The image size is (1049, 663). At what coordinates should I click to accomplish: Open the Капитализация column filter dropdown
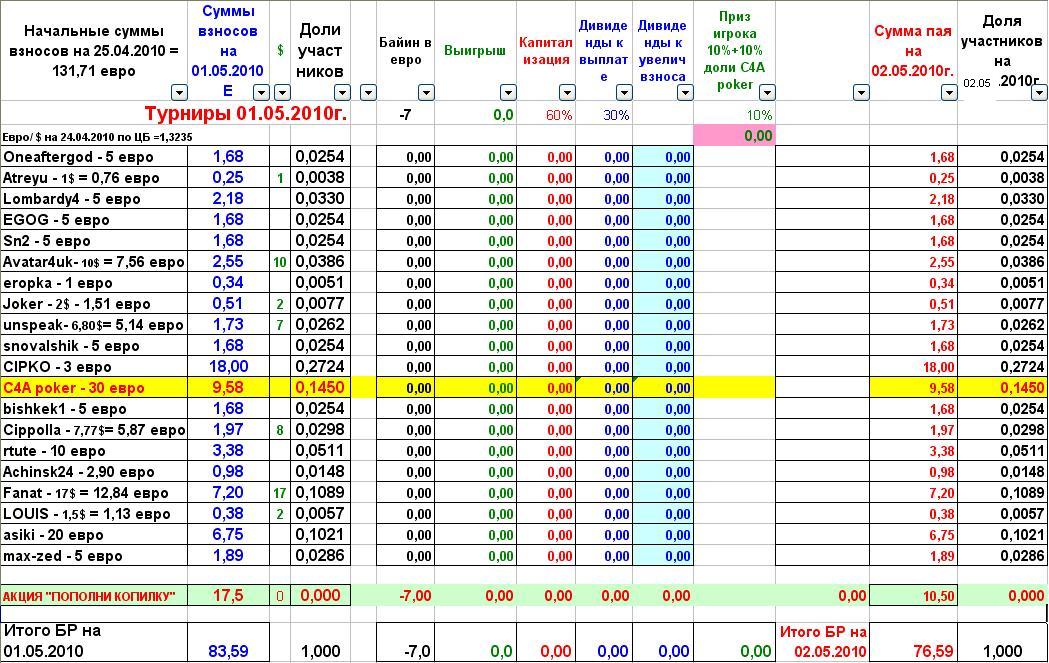point(567,93)
